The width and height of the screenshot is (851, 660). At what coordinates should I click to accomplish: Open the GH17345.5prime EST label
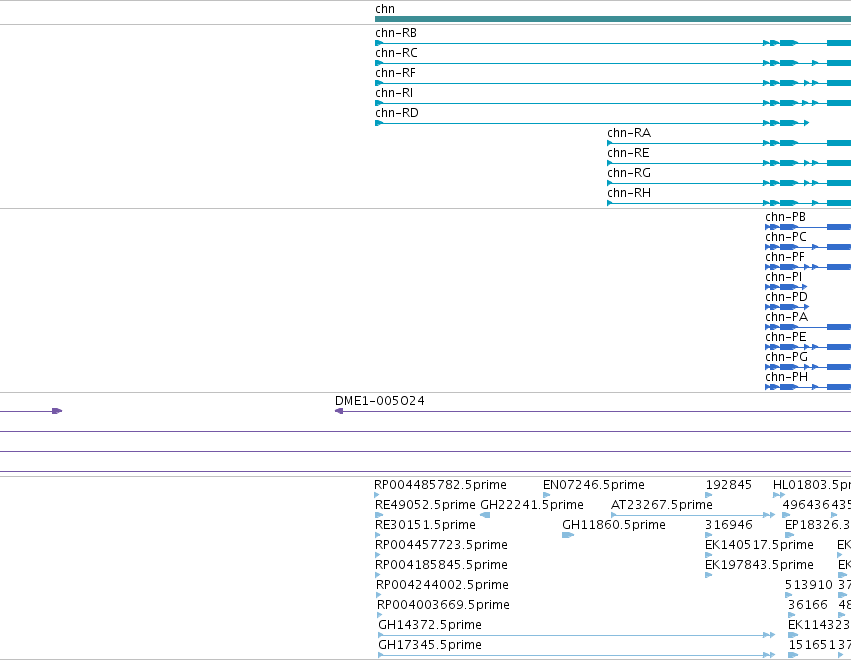point(430,645)
